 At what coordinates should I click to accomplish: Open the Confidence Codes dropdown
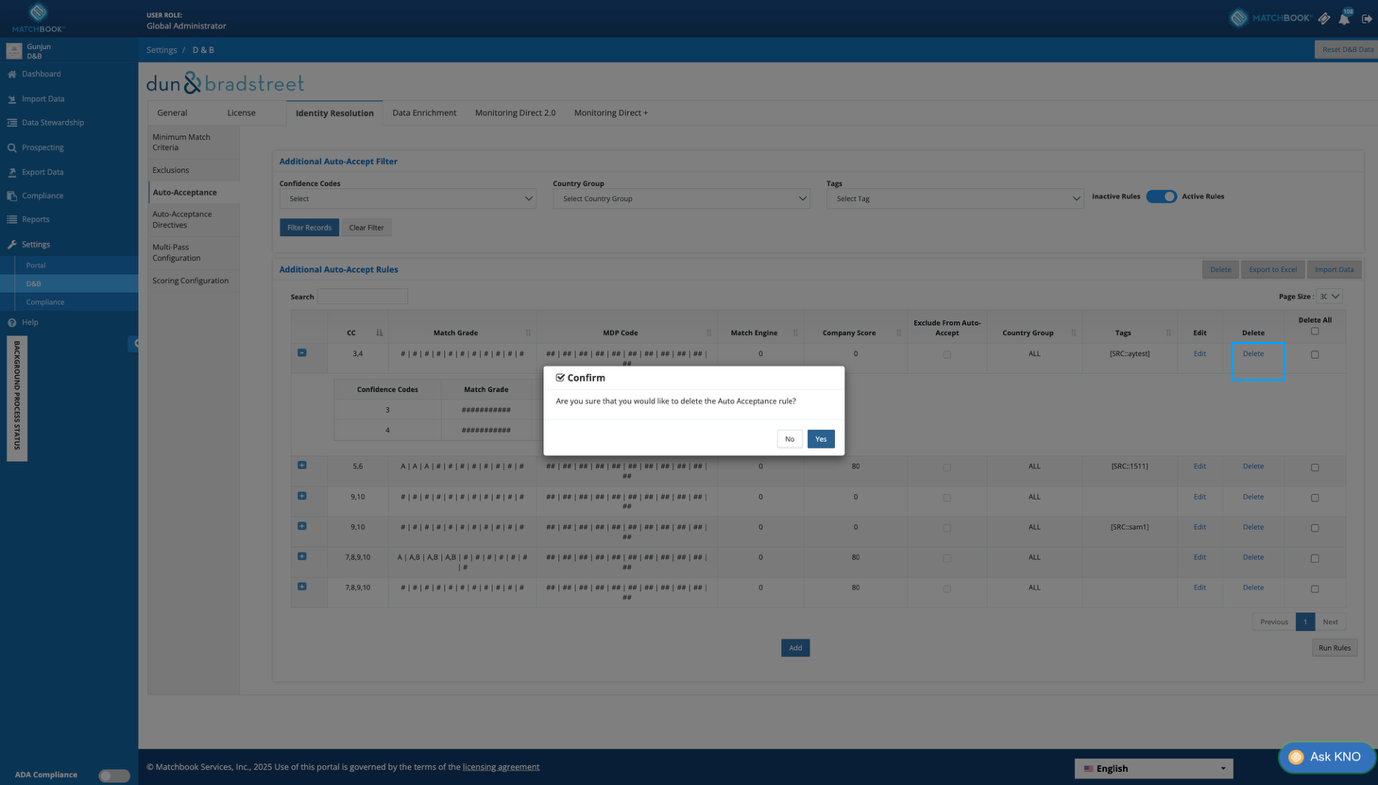pyautogui.click(x=408, y=199)
